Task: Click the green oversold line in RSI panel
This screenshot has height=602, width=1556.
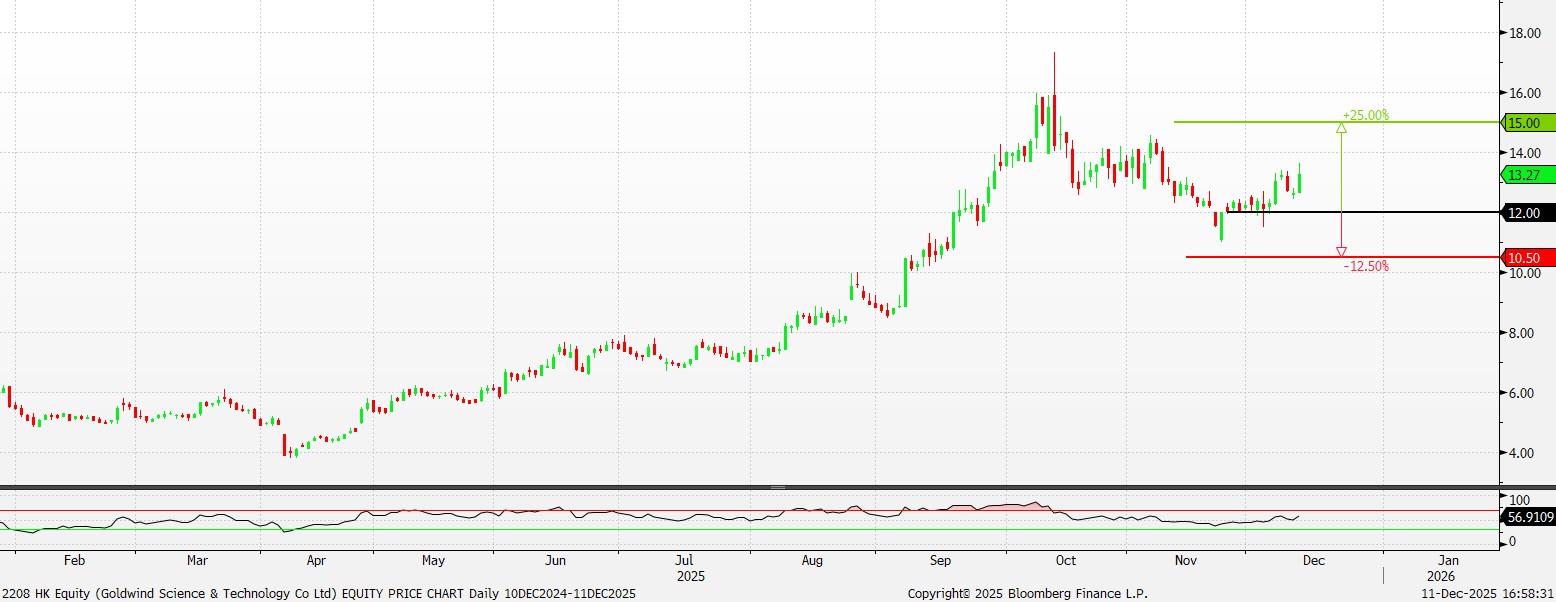Action: tap(750, 530)
